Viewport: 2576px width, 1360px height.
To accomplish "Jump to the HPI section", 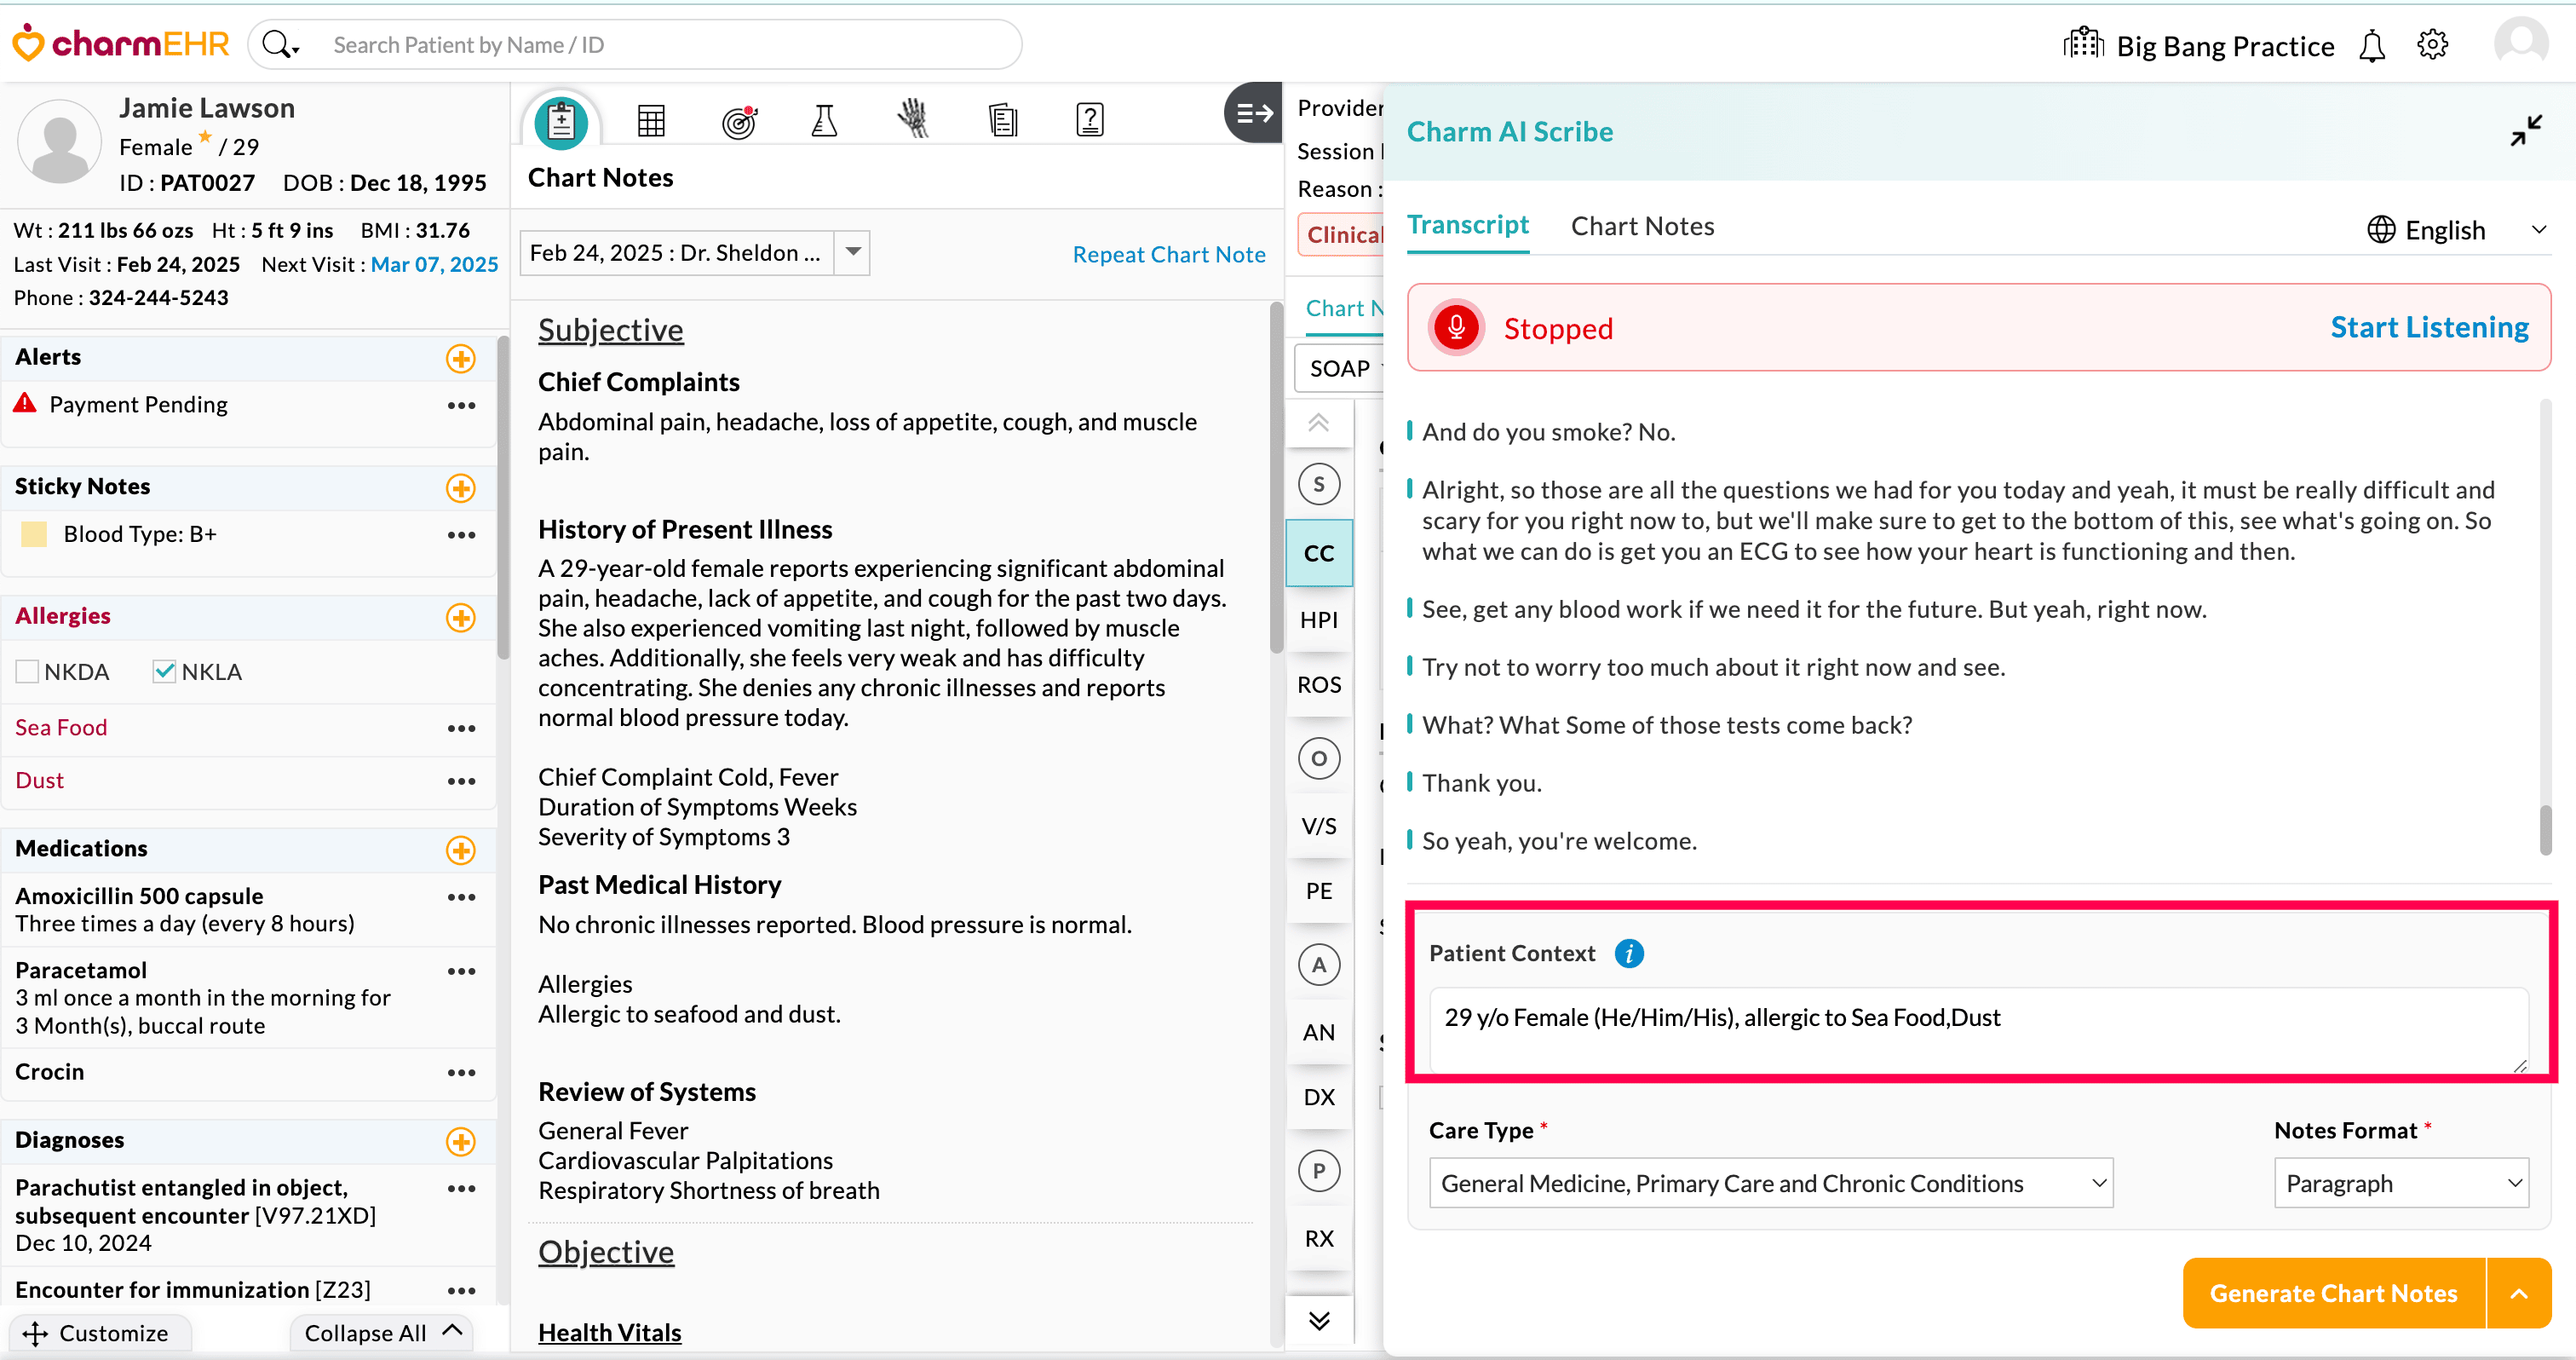I will 1318,620.
